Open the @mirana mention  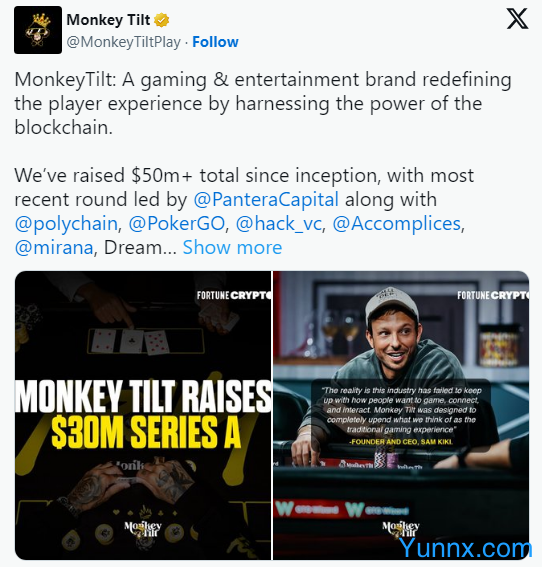coord(54,248)
